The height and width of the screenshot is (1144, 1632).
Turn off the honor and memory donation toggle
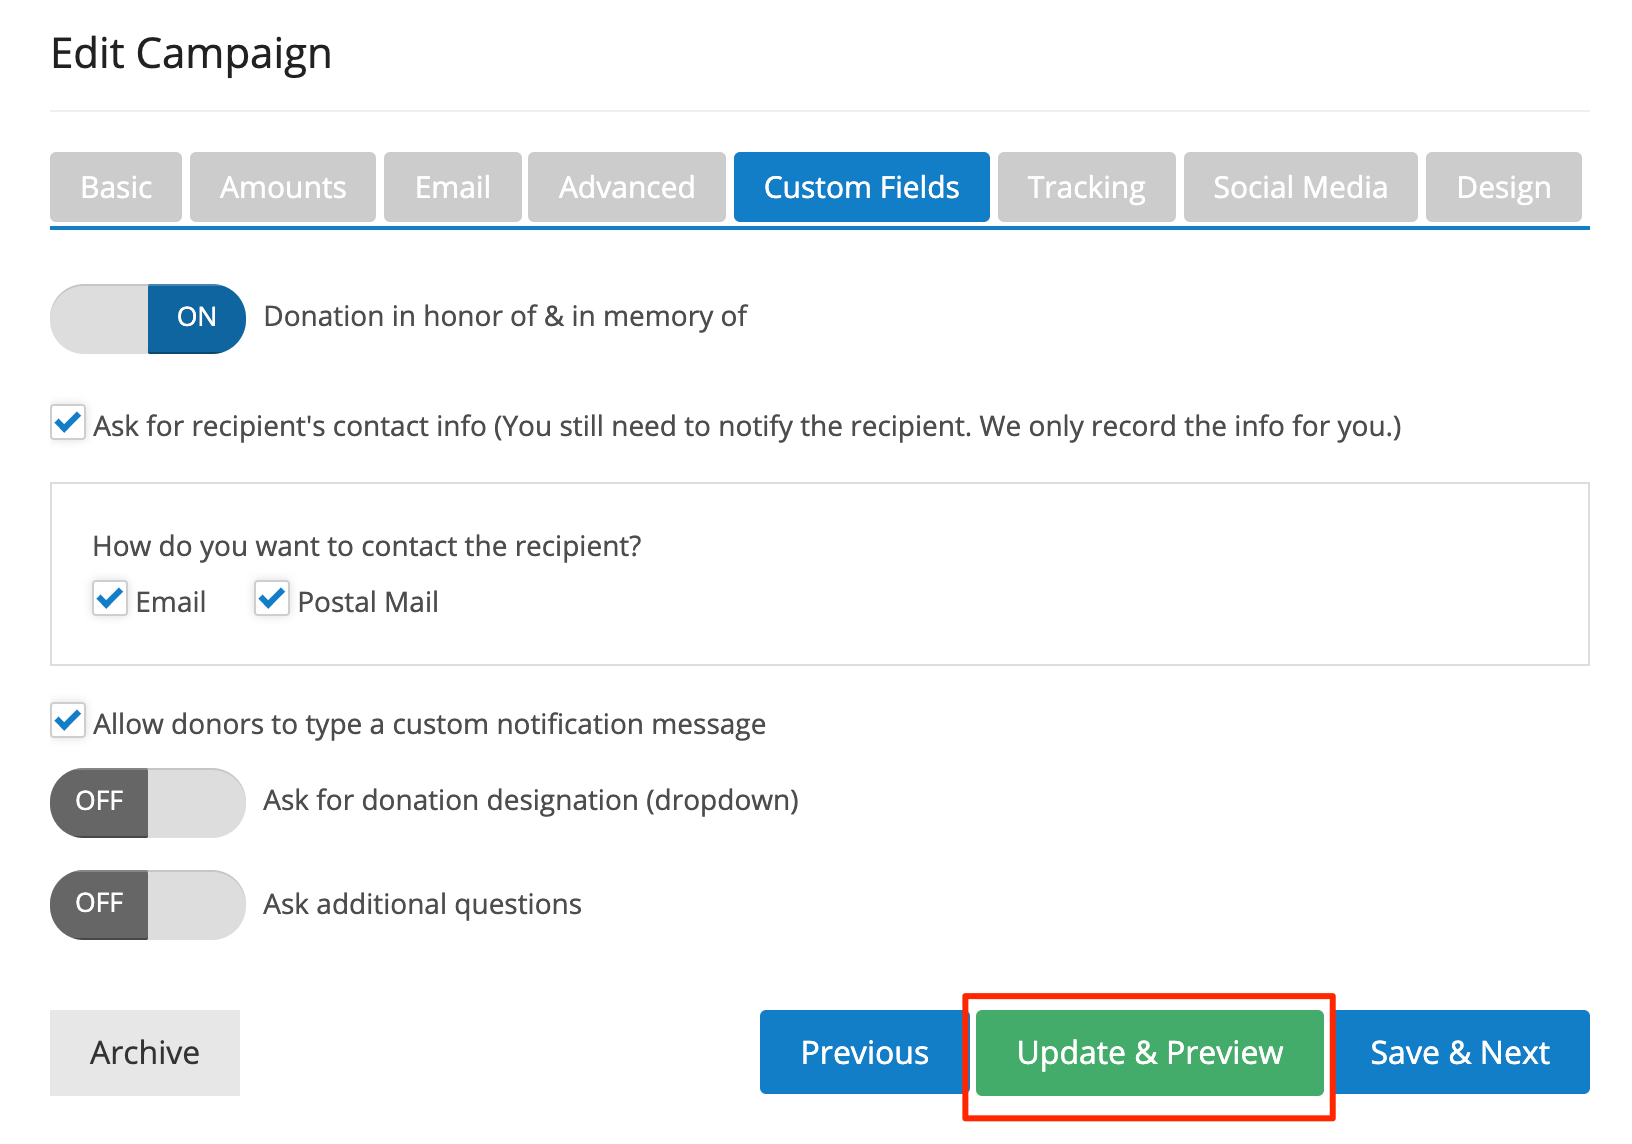click(148, 318)
